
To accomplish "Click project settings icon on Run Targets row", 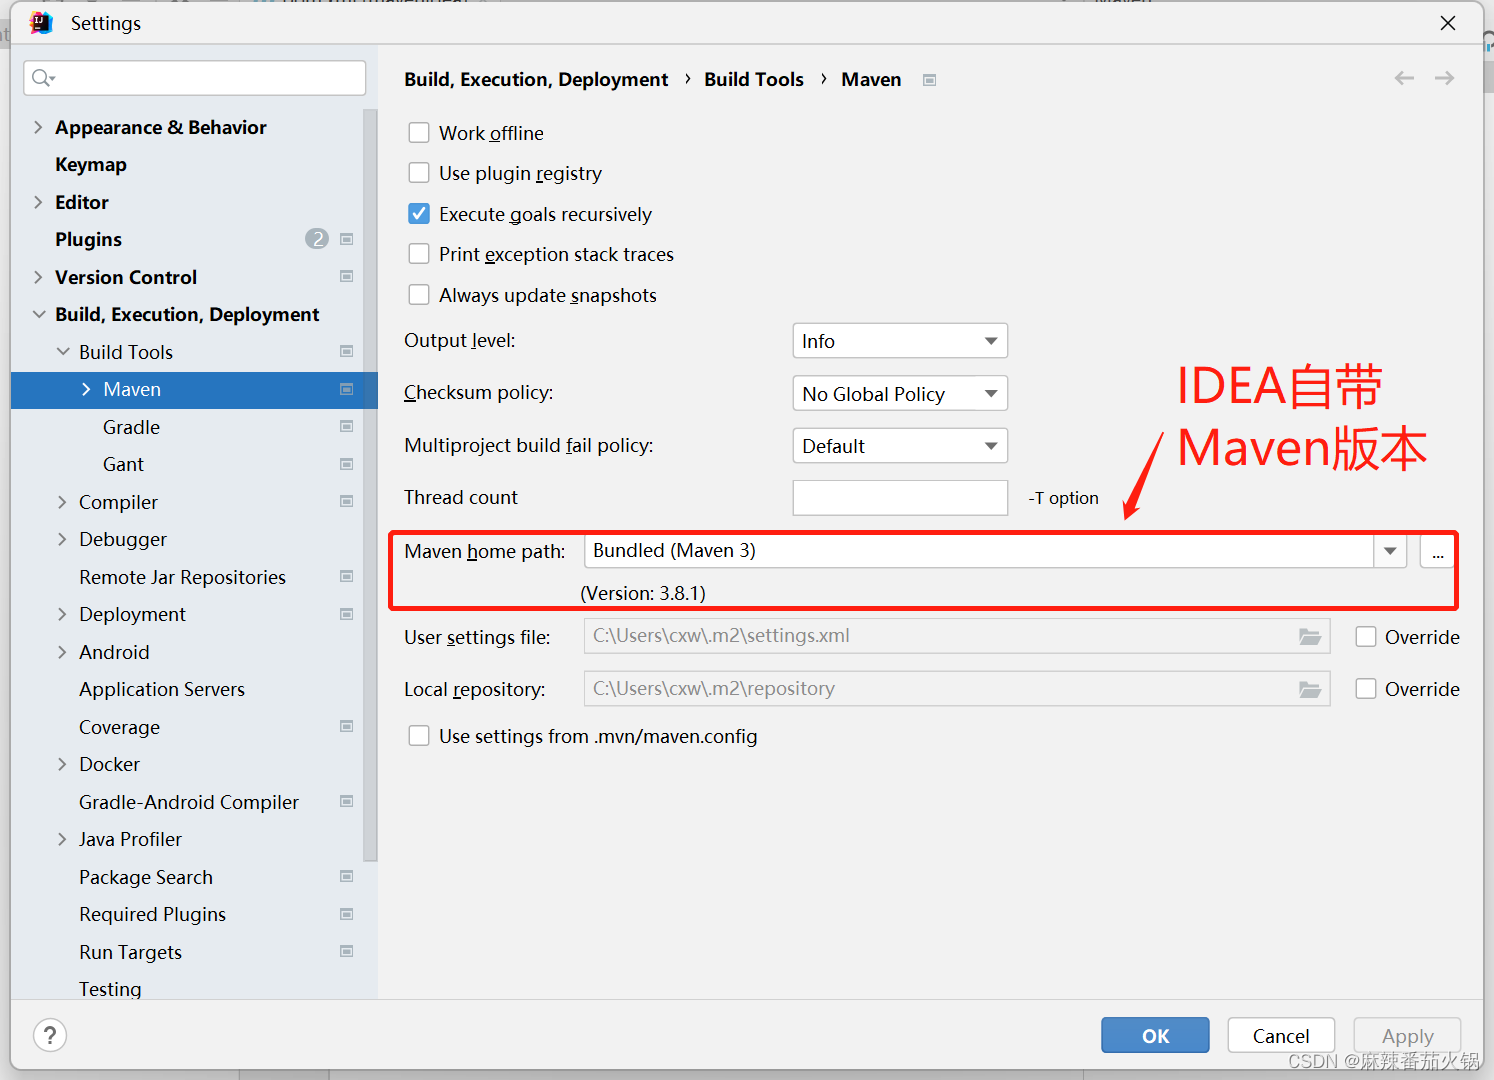I will [347, 951].
